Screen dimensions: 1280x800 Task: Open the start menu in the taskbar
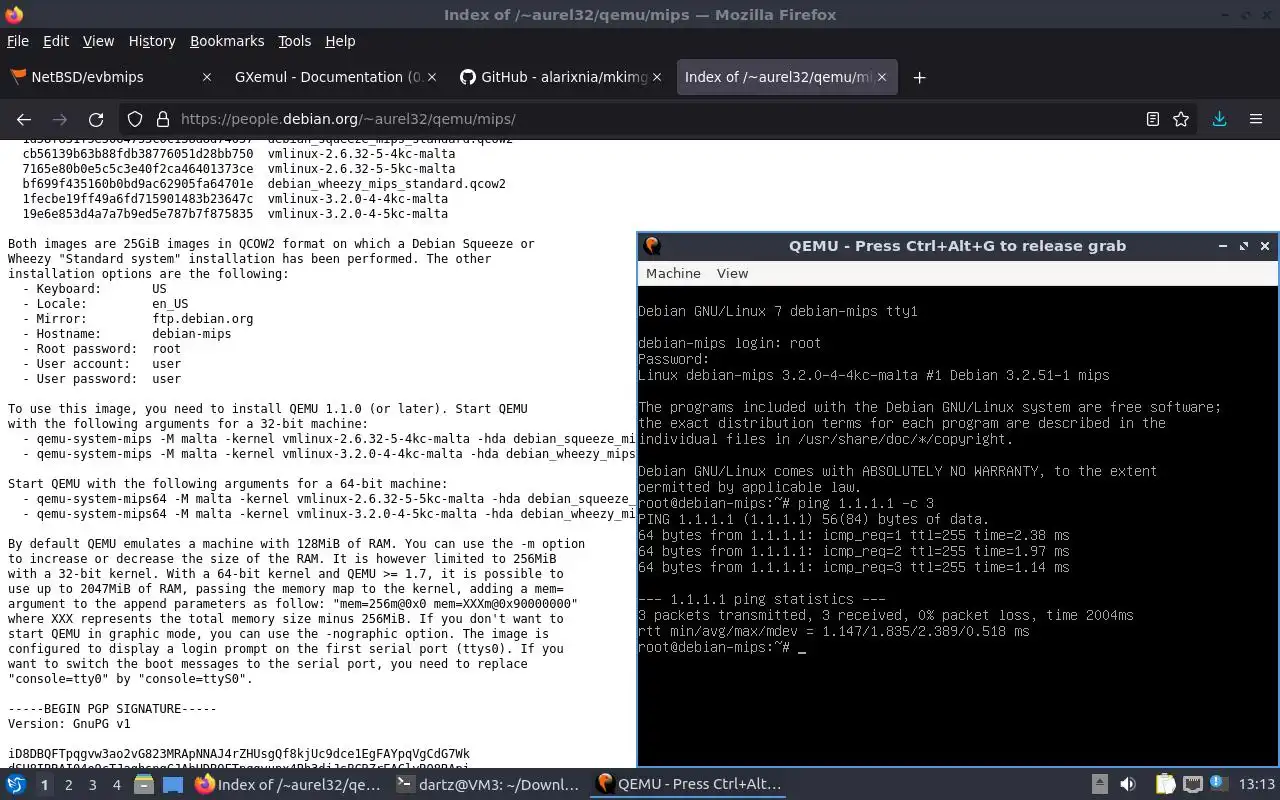[16, 785]
